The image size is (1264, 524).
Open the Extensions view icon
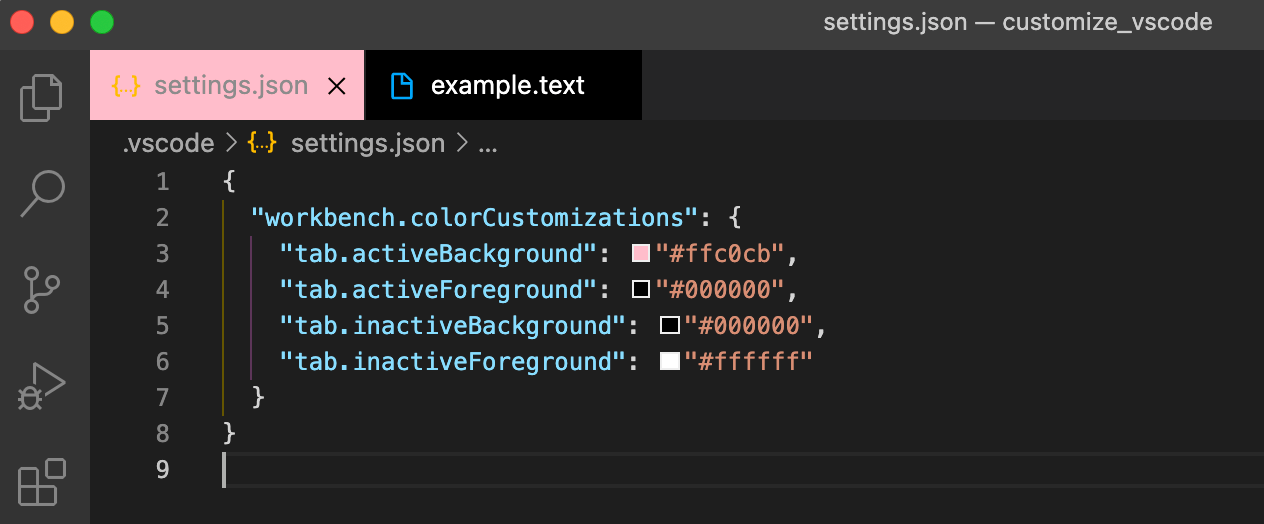click(x=42, y=482)
